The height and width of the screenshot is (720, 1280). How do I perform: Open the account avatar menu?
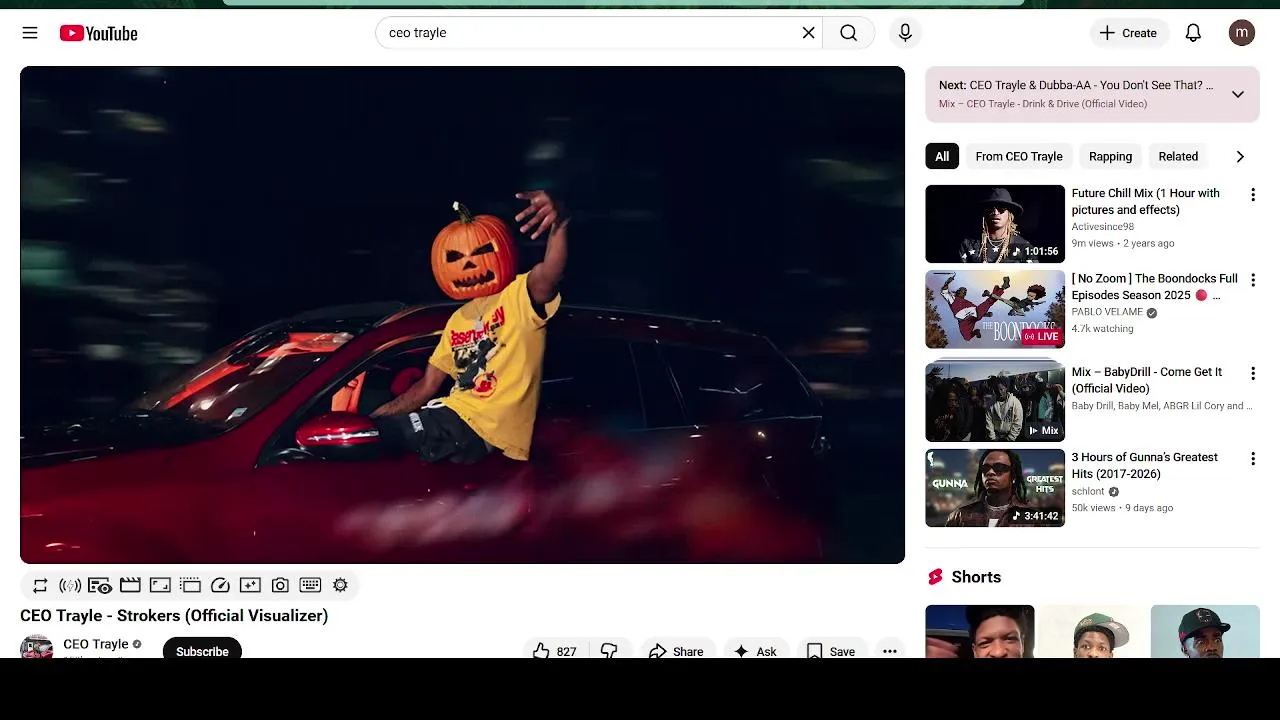tap(1241, 33)
